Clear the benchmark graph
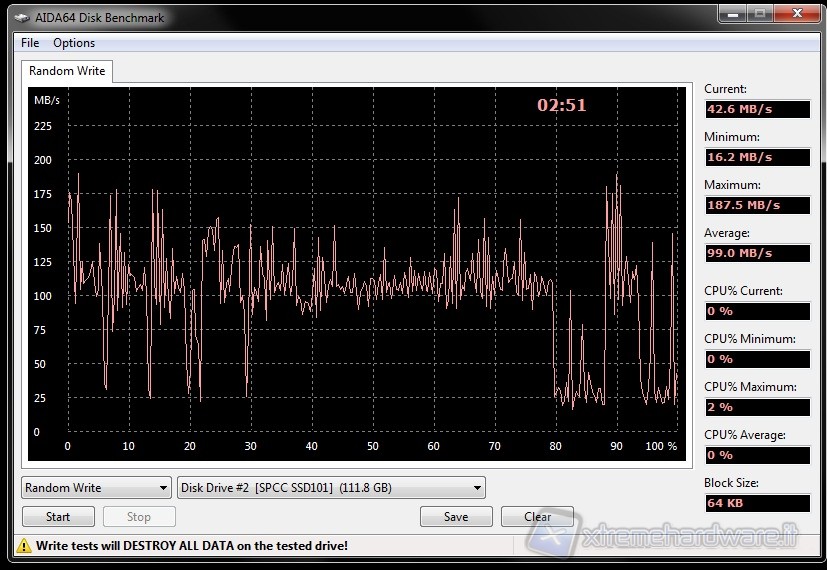Viewport: 827px width, 570px height. click(x=537, y=517)
